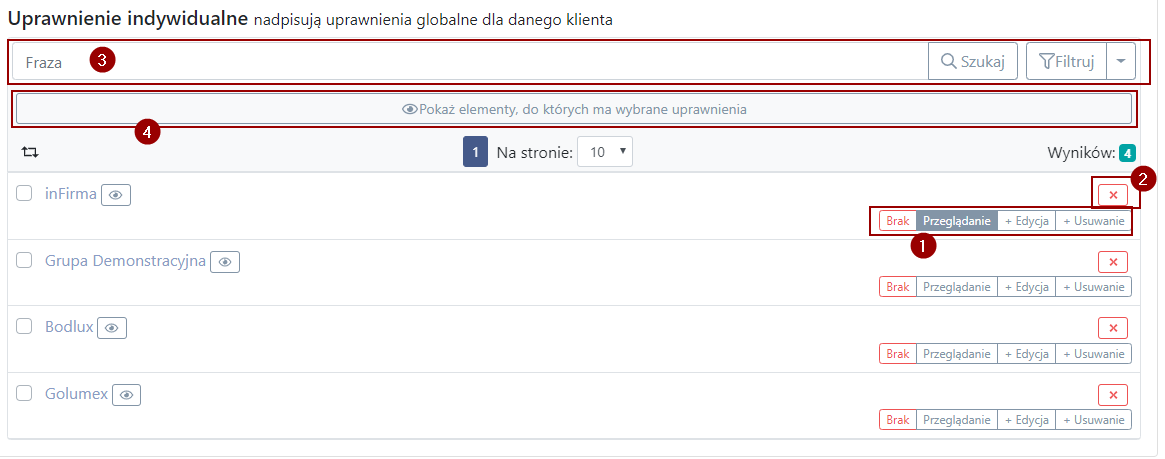The width and height of the screenshot is (1165, 459).
Task: Click the eye icon beside Grupa Demonstracyjna
Action: pos(225,261)
